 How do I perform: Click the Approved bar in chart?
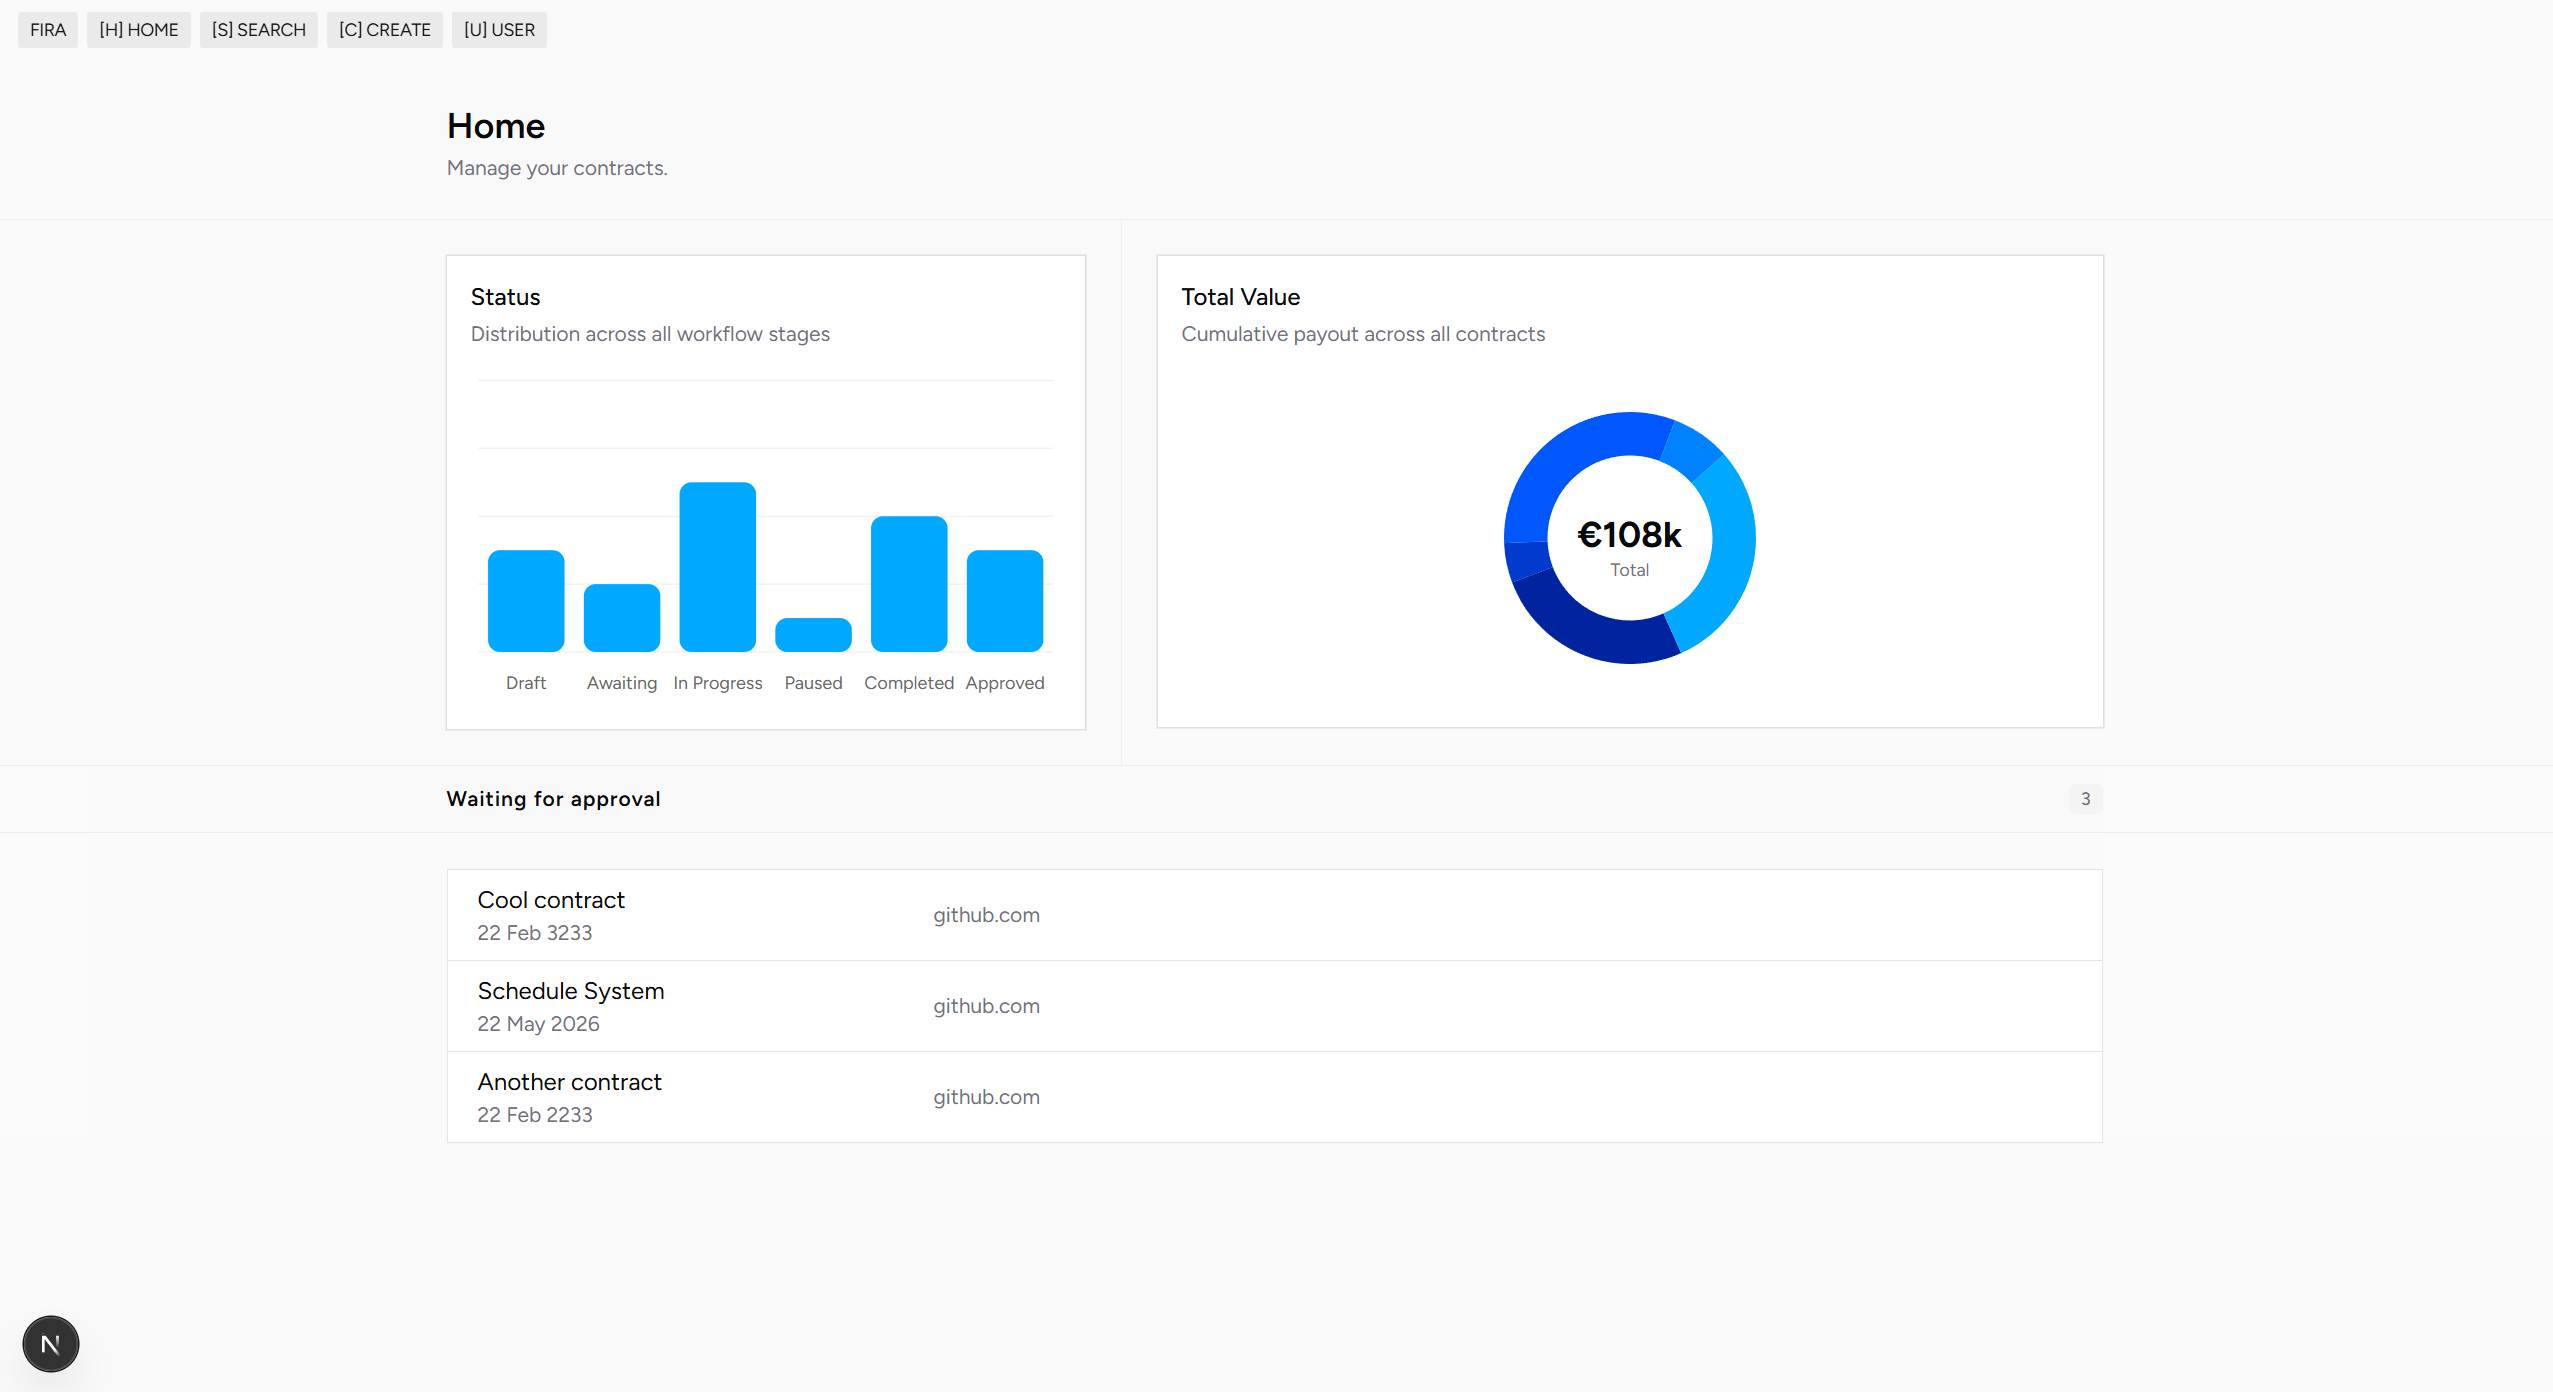click(1004, 600)
